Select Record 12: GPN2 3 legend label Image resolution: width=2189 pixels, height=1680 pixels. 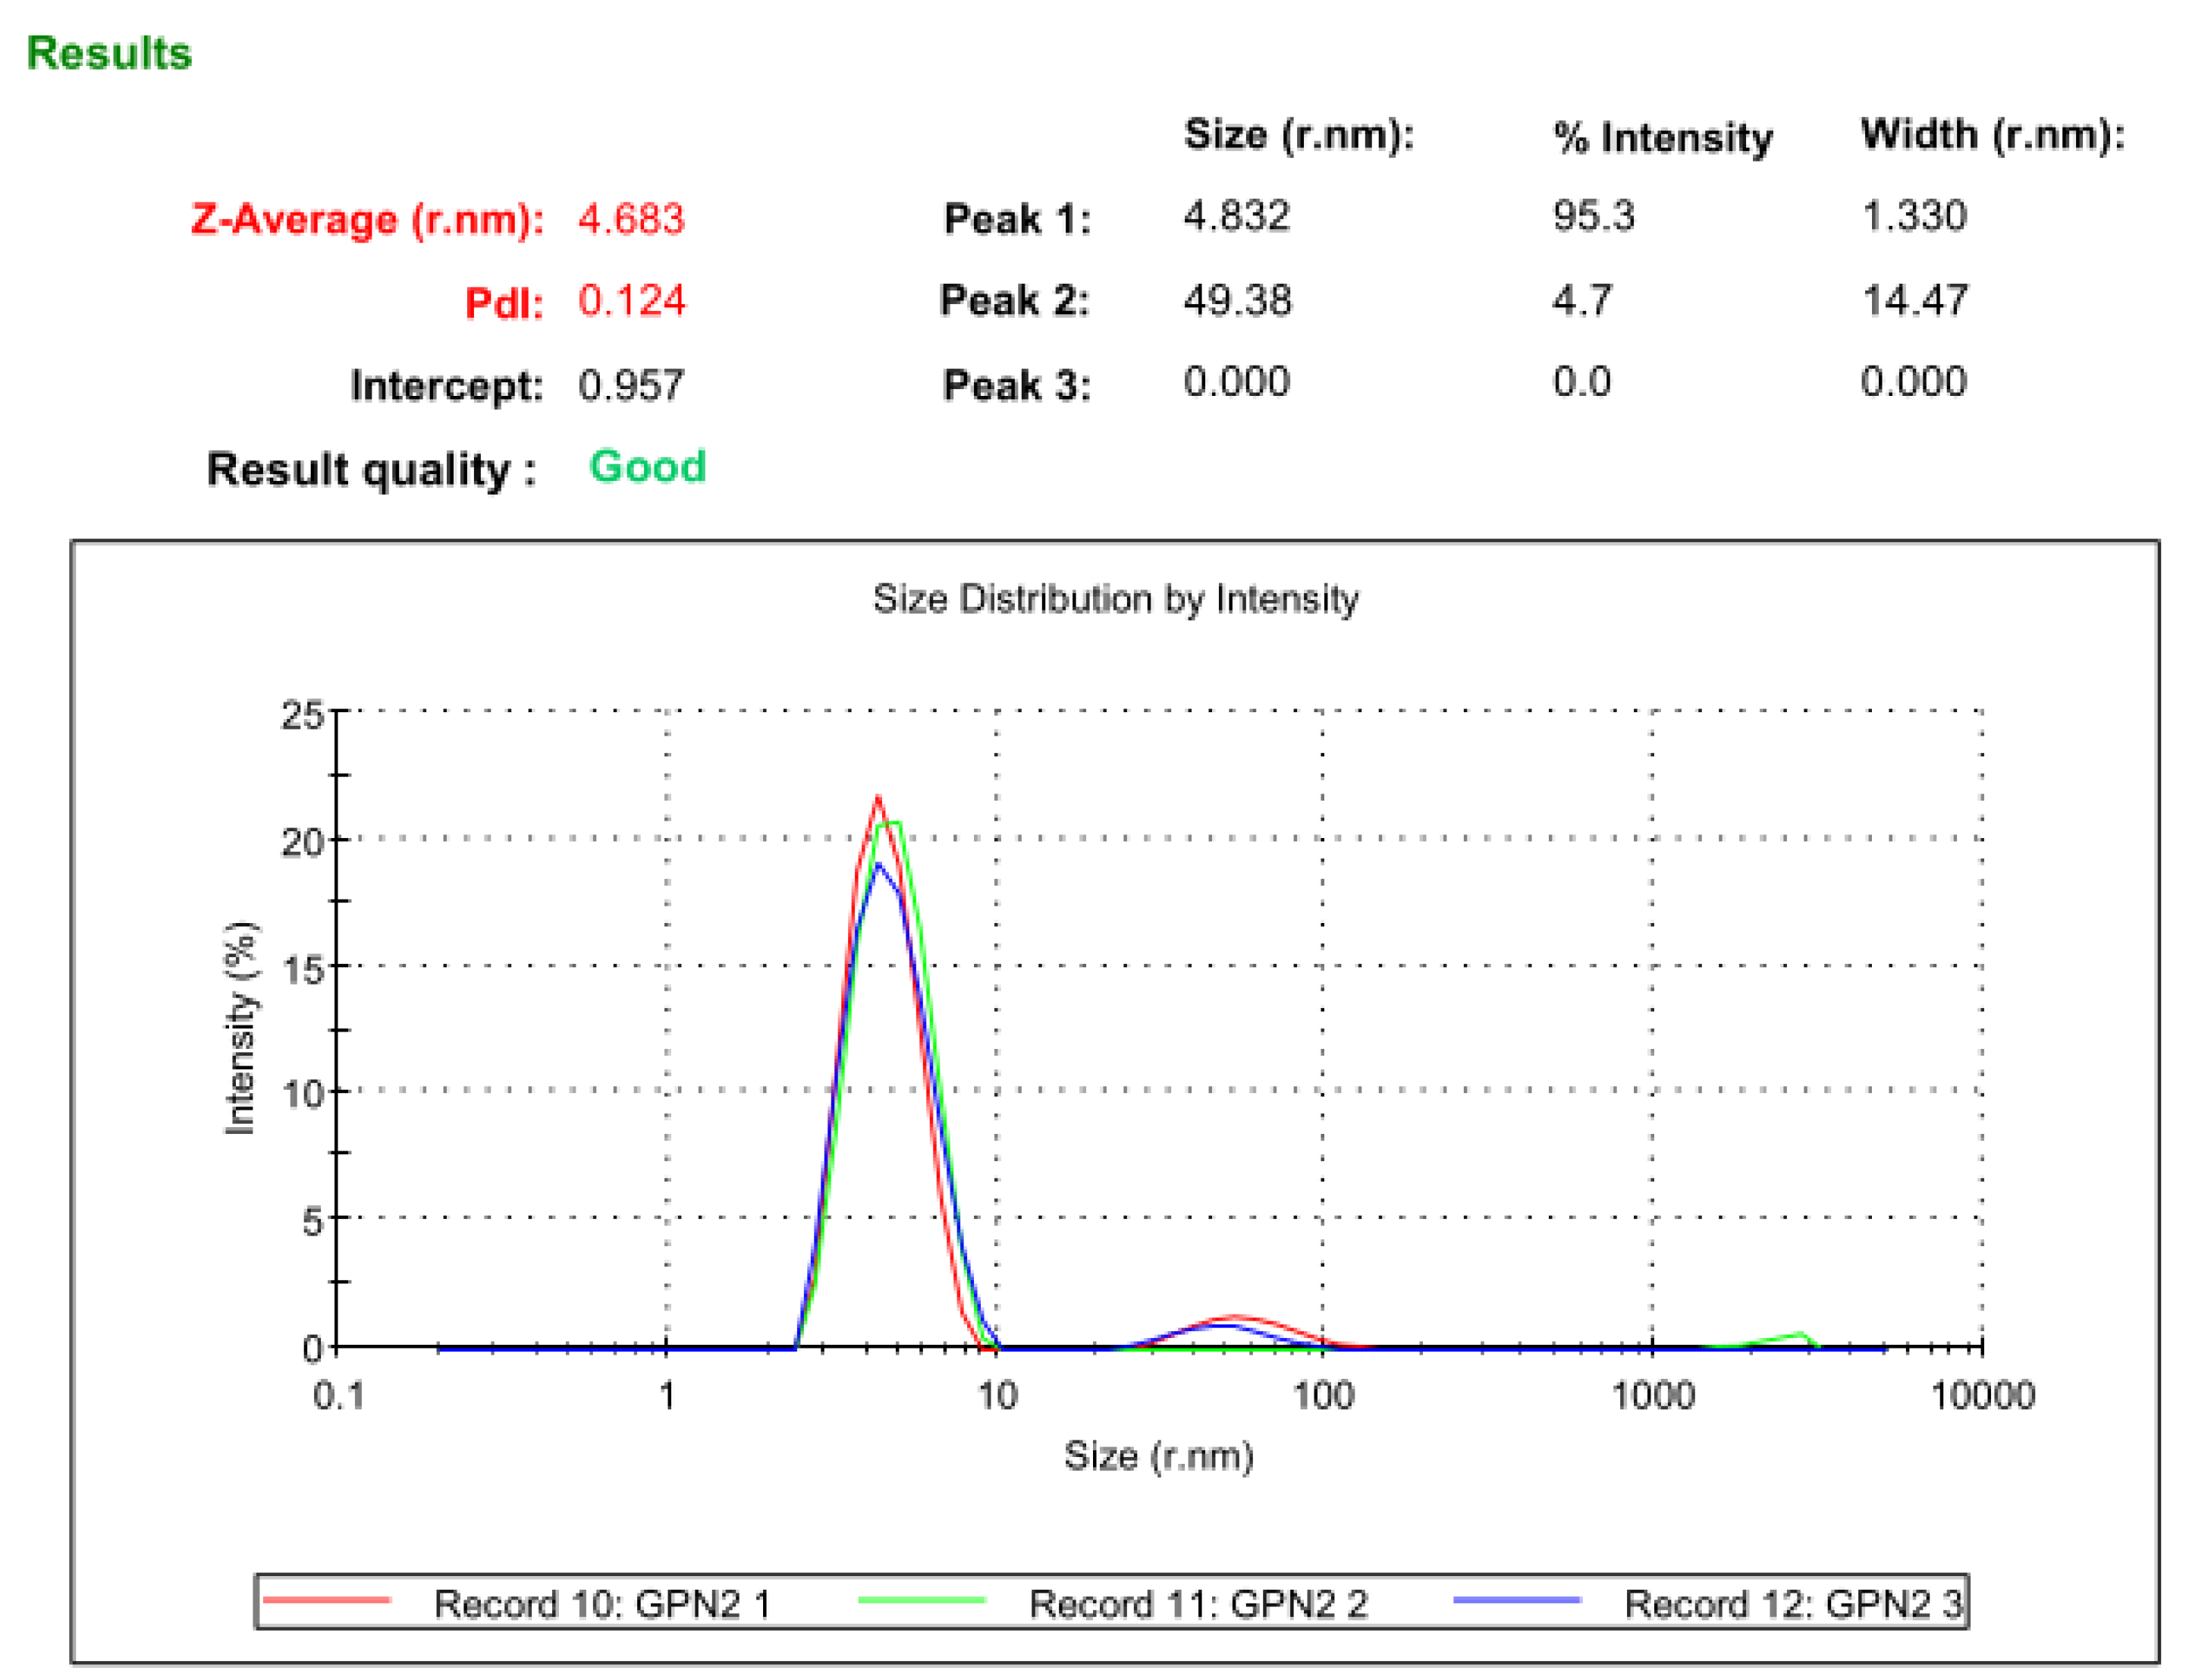coord(1792,1604)
